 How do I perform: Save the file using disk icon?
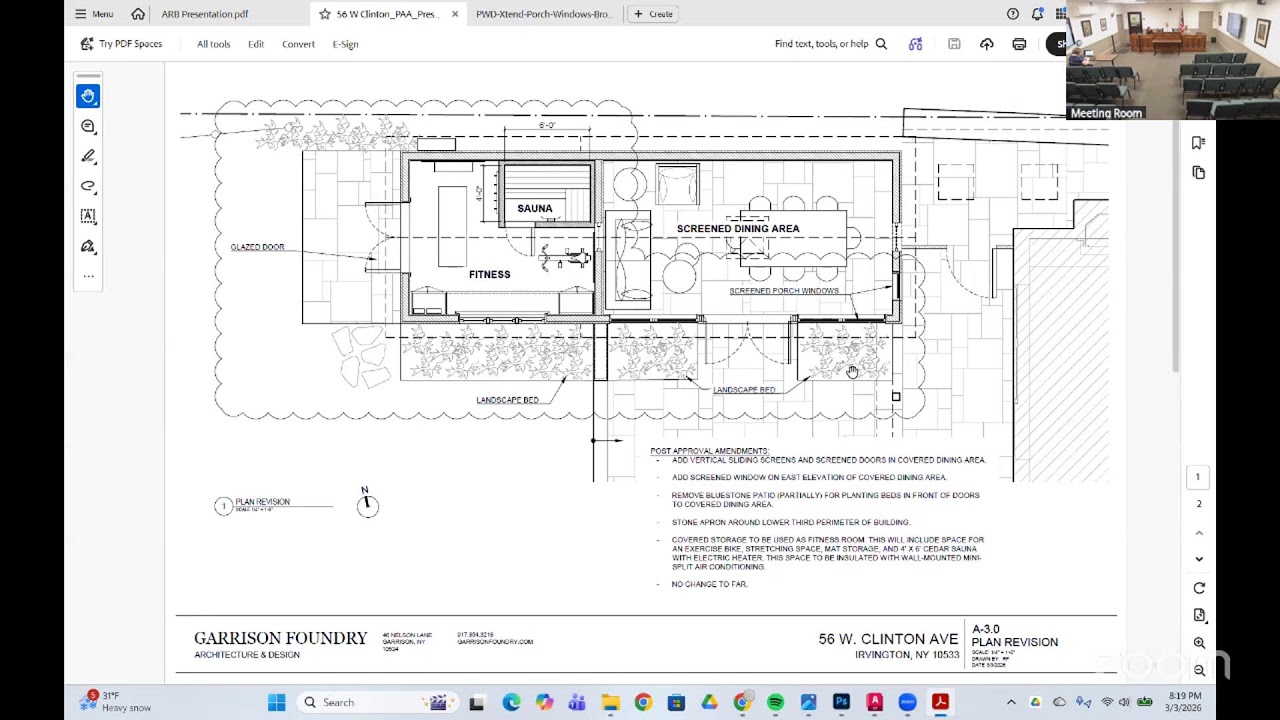[x=954, y=44]
